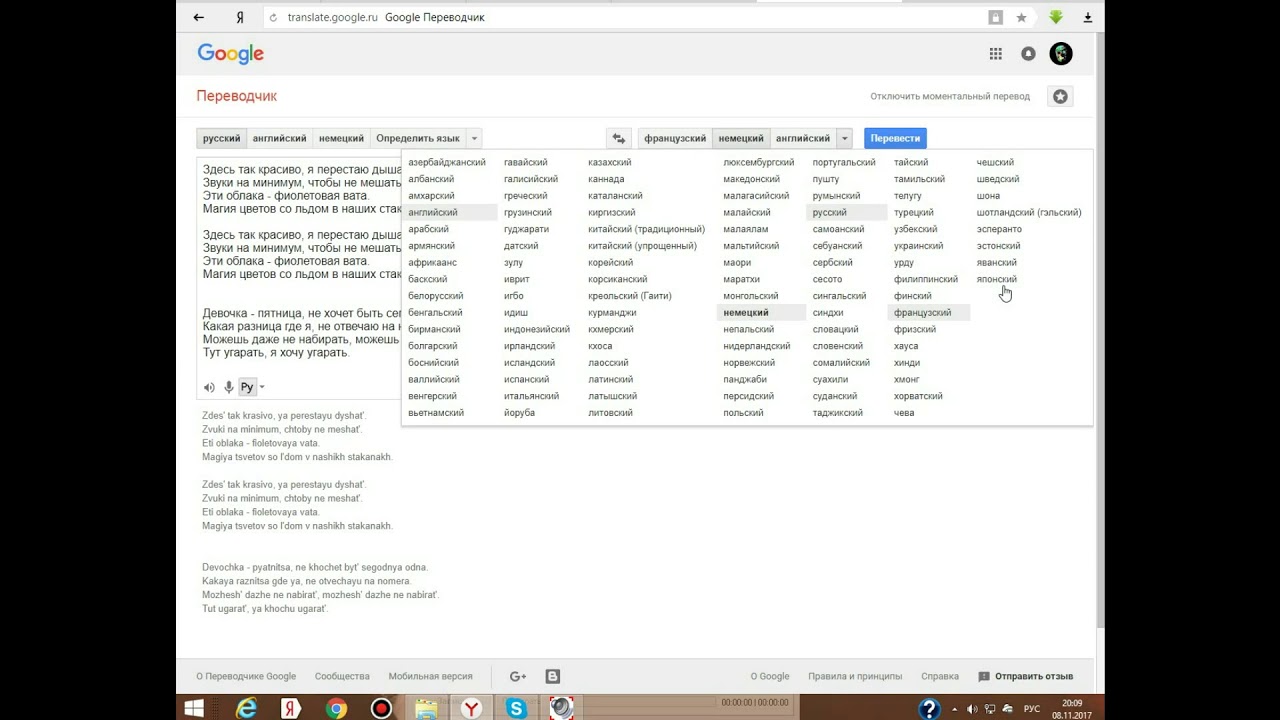Select target language французский tab
The height and width of the screenshot is (720, 1280).
coord(675,138)
